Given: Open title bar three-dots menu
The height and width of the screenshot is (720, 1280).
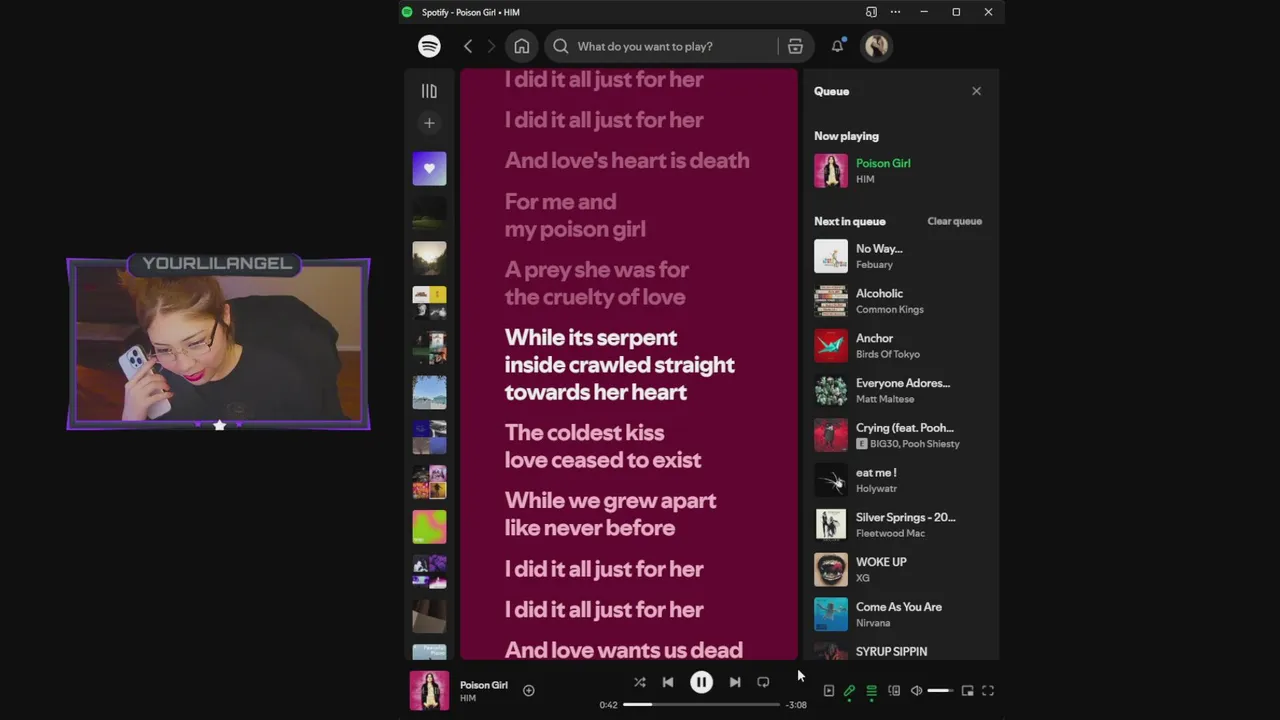Looking at the screenshot, I should tap(895, 12).
